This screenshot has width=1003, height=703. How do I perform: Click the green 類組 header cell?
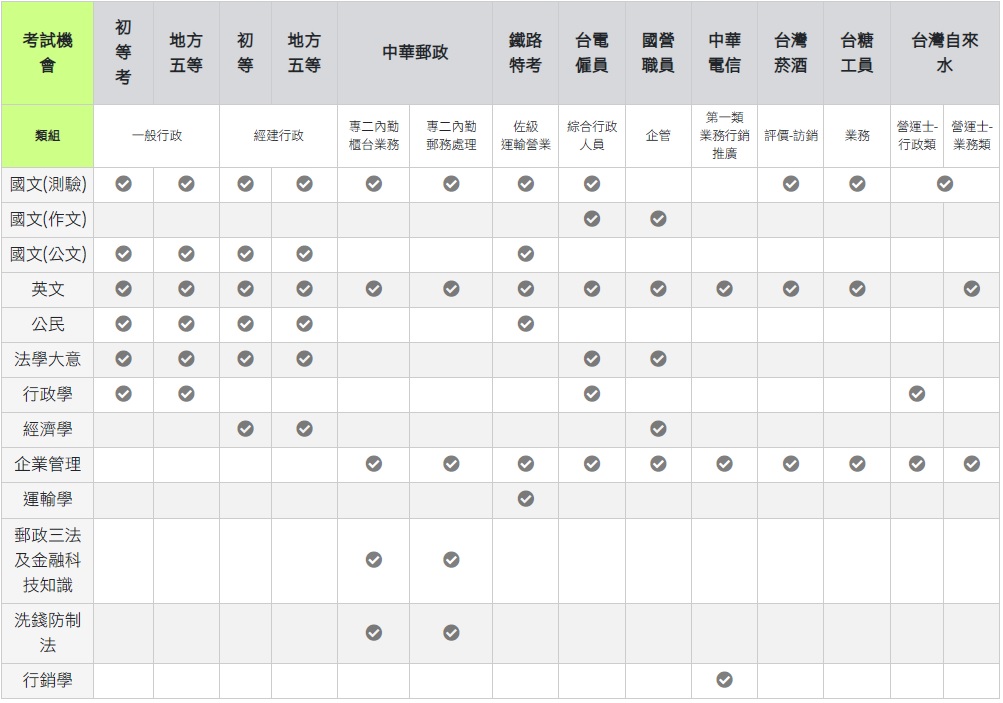[47, 136]
